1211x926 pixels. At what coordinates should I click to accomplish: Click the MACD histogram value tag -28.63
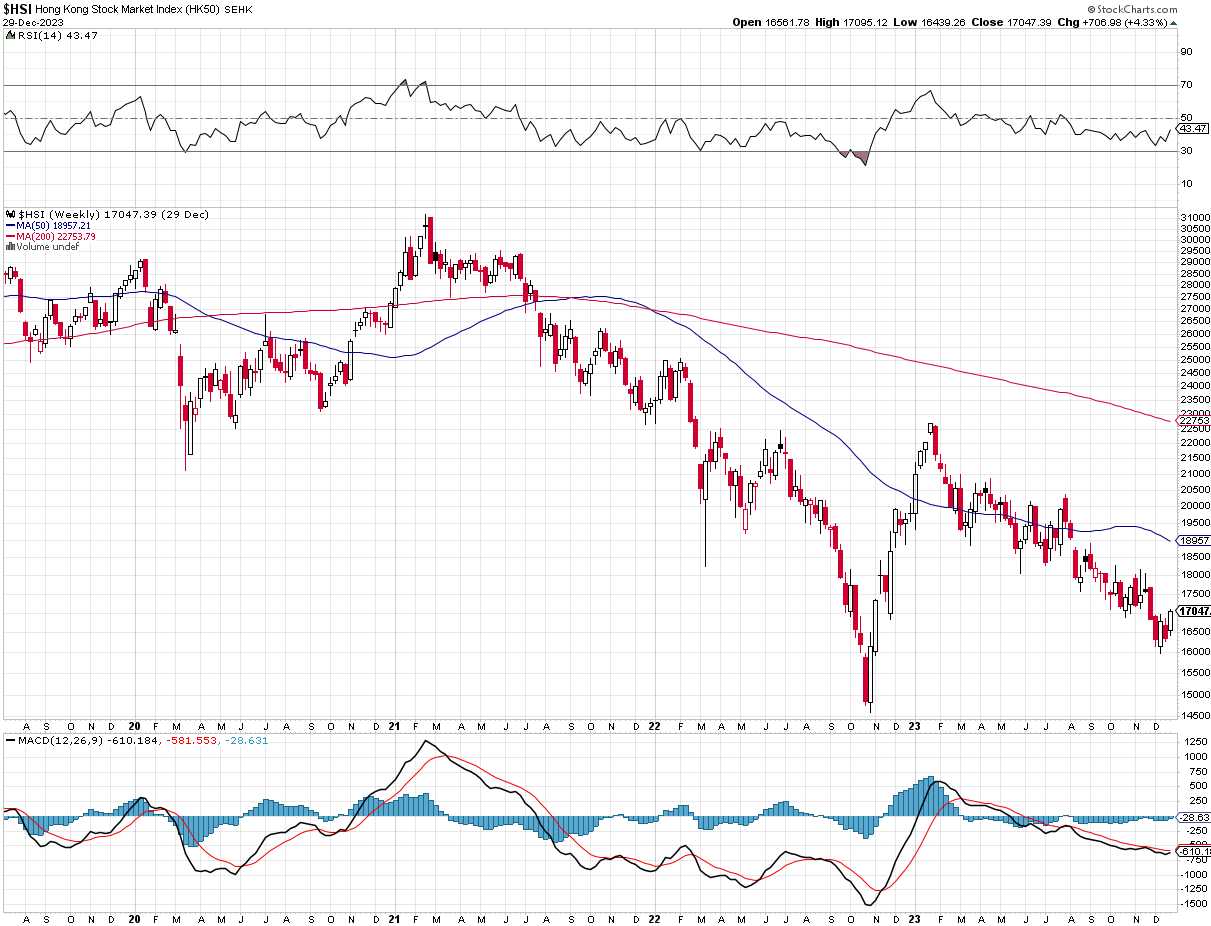1193,817
